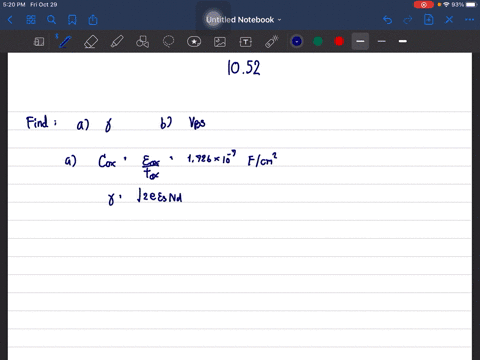Tap the handwritten 10.52 heading
This screenshot has height=360, width=480.
pyautogui.click(x=244, y=68)
